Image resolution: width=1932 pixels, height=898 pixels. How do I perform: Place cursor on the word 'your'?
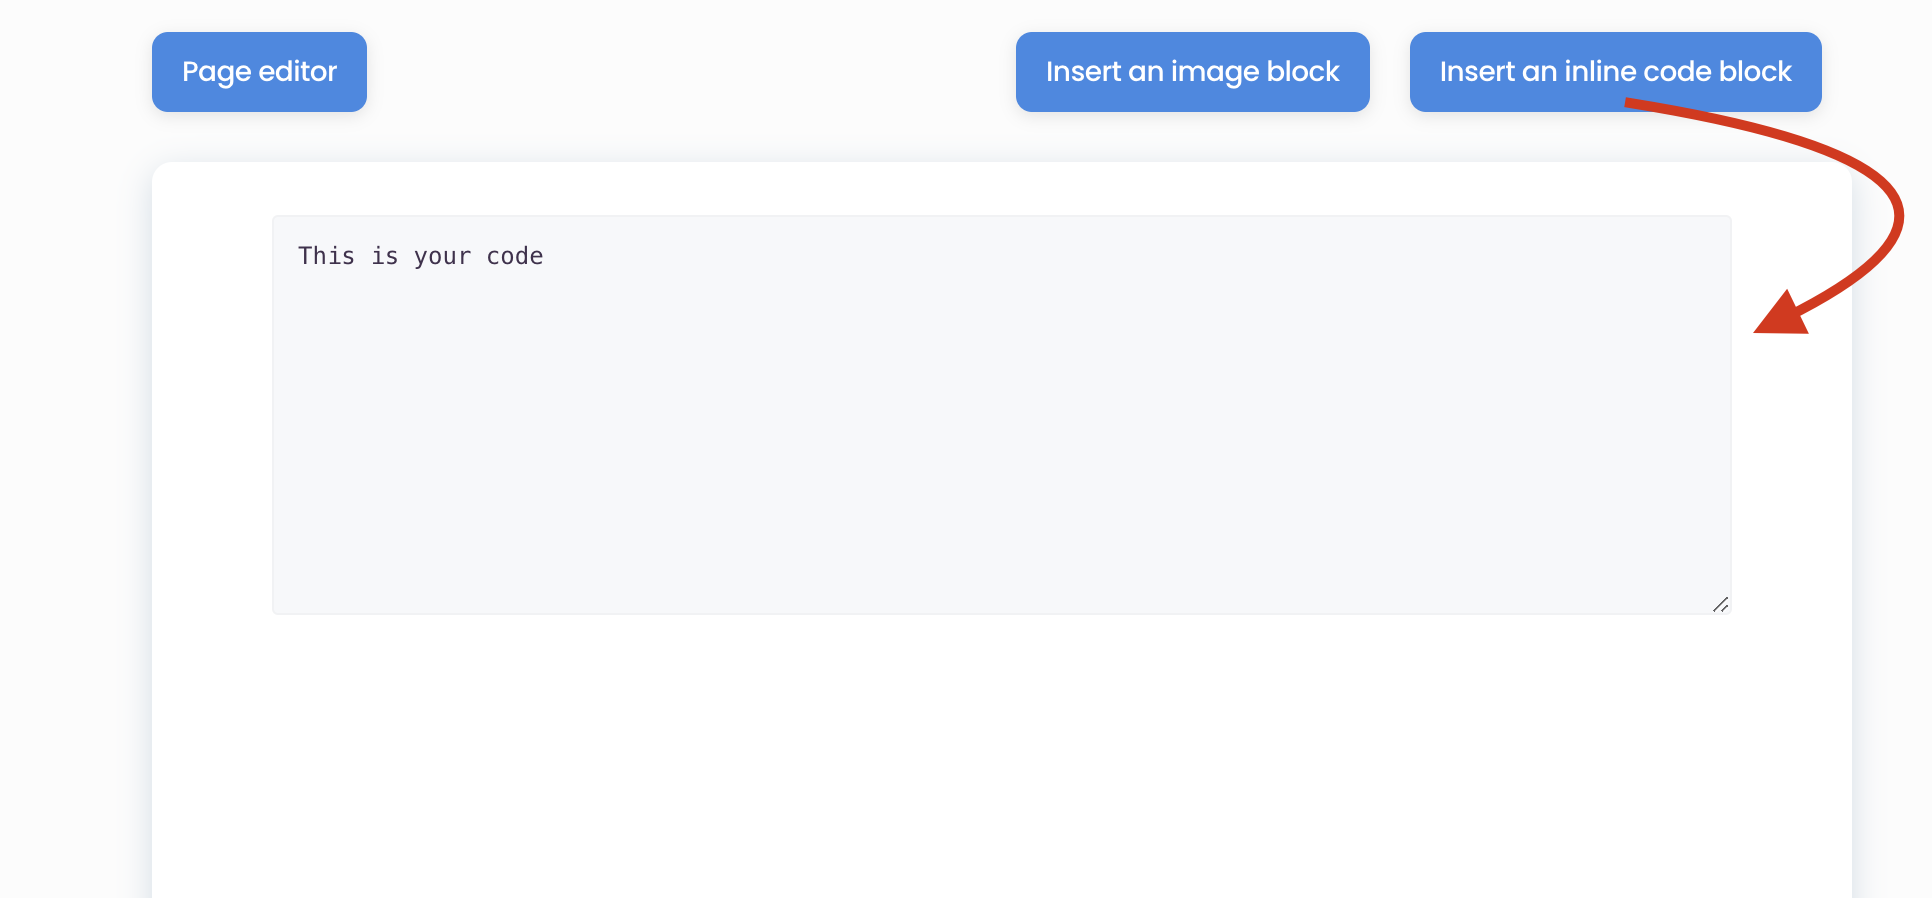[x=442, y=256]
